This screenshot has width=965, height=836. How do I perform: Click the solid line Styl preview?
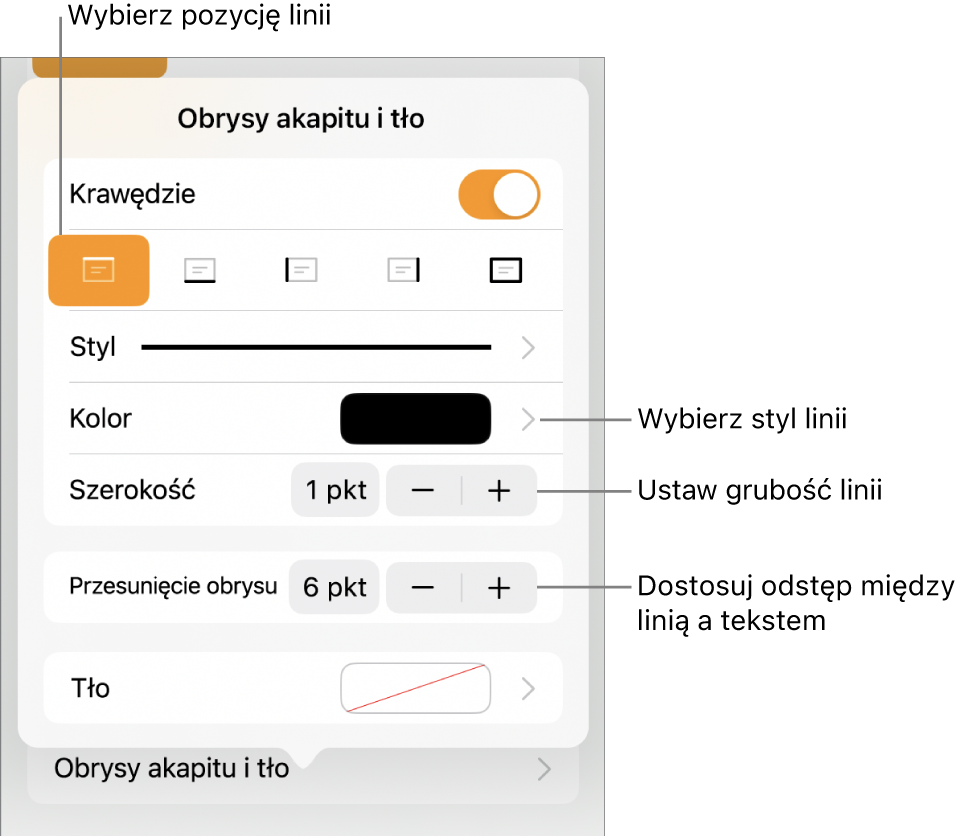tap(316, 348)
